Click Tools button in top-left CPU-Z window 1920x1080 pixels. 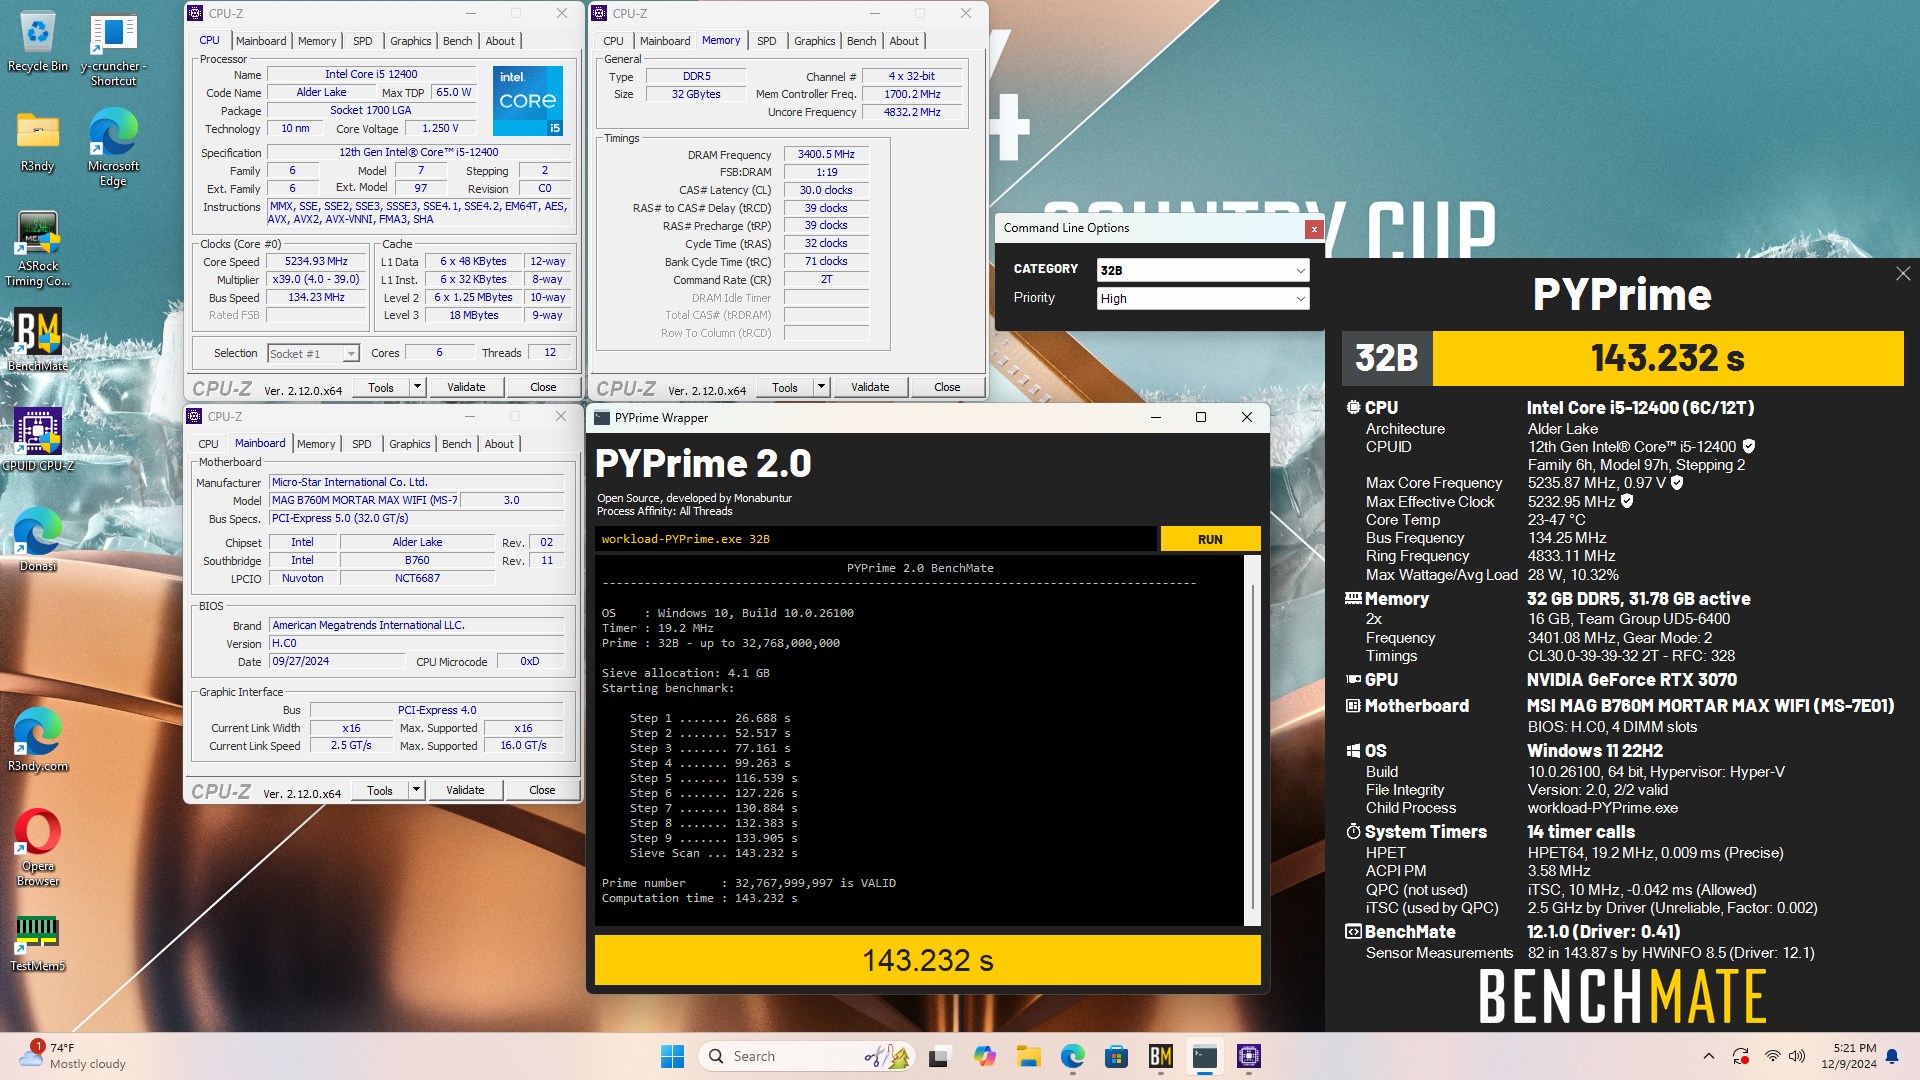click(381, 387)
